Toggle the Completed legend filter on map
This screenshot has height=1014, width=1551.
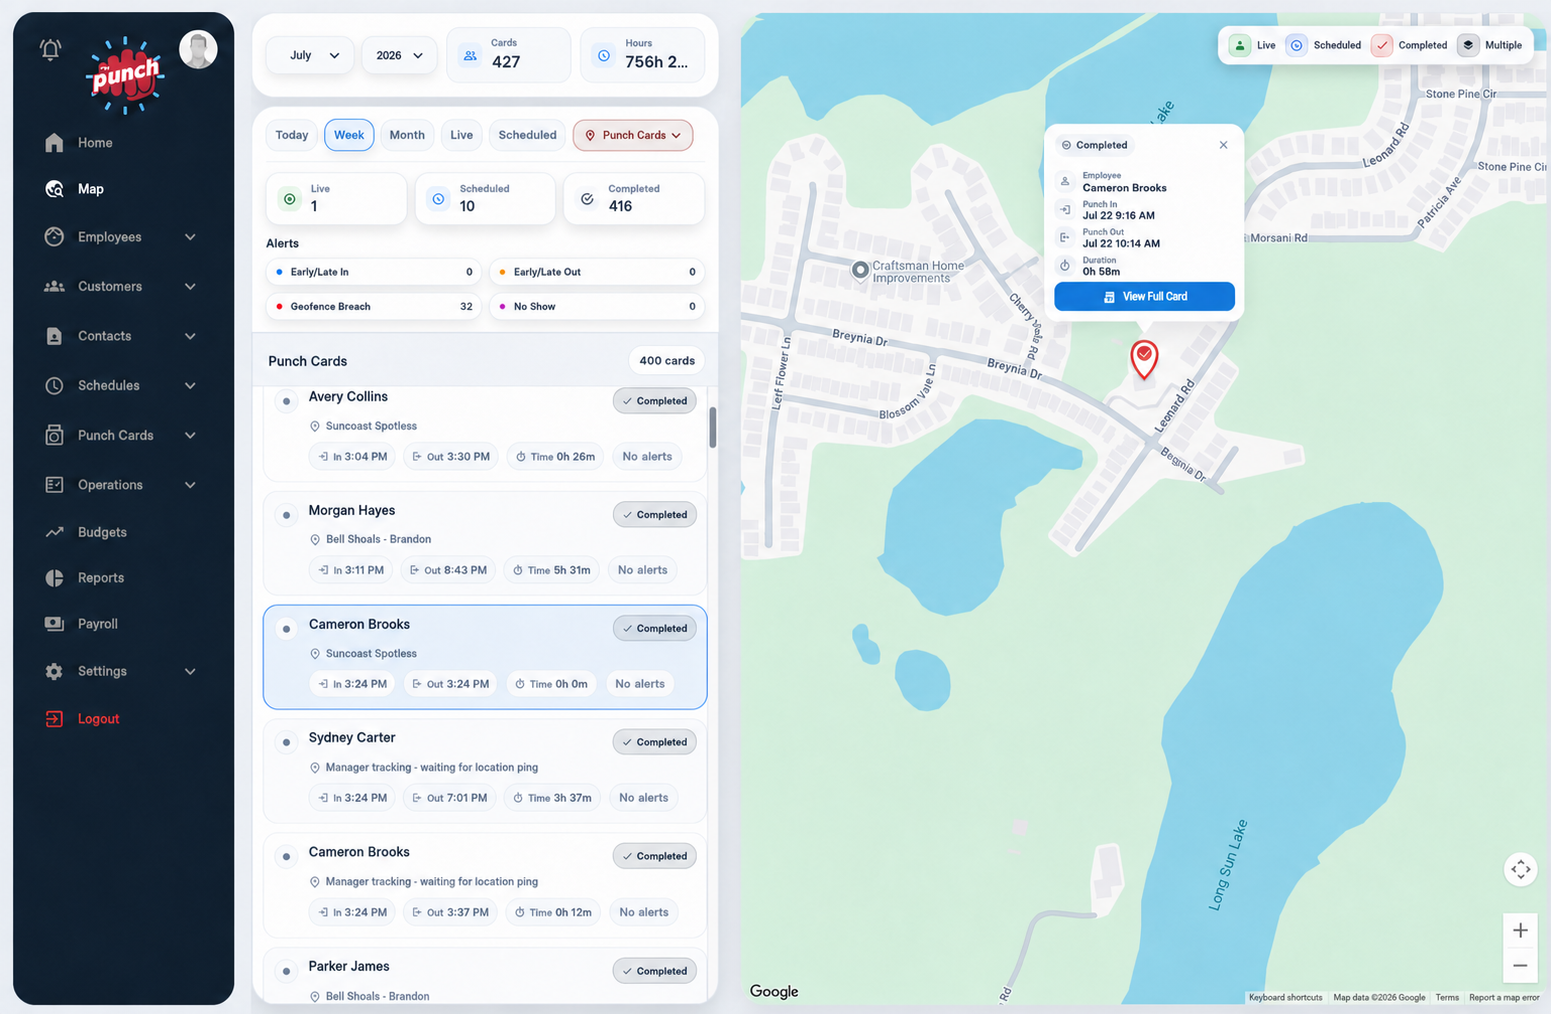1410,45
